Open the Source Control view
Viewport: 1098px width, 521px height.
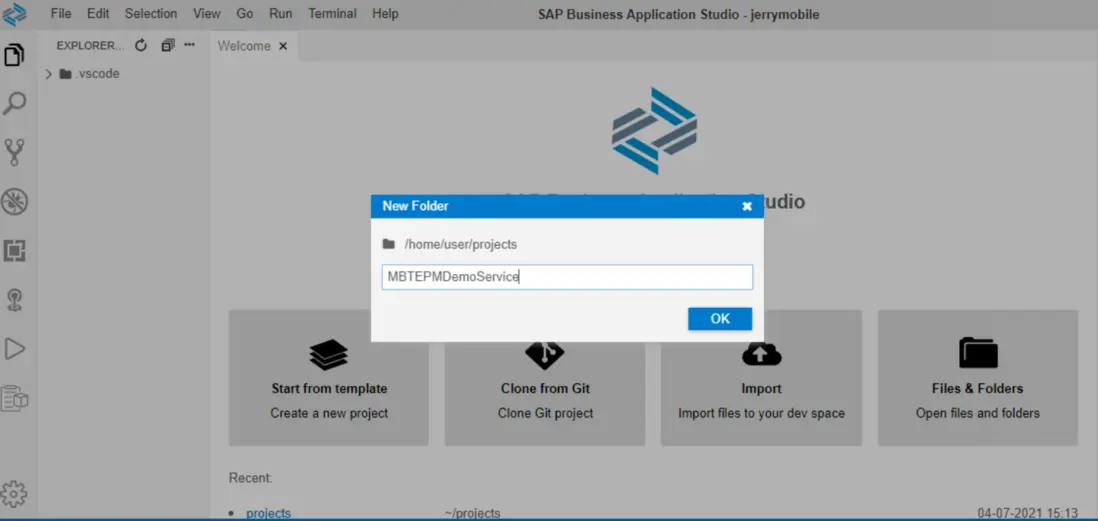[15, 152]
